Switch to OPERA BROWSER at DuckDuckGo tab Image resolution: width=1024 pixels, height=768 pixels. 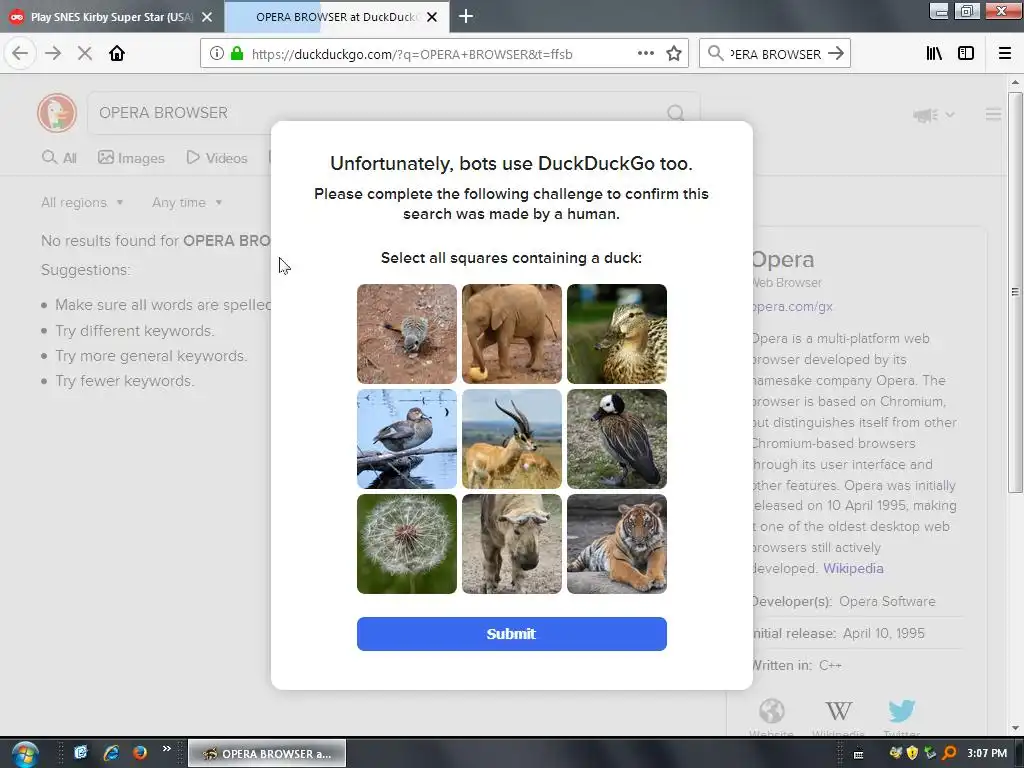[337, 17]
